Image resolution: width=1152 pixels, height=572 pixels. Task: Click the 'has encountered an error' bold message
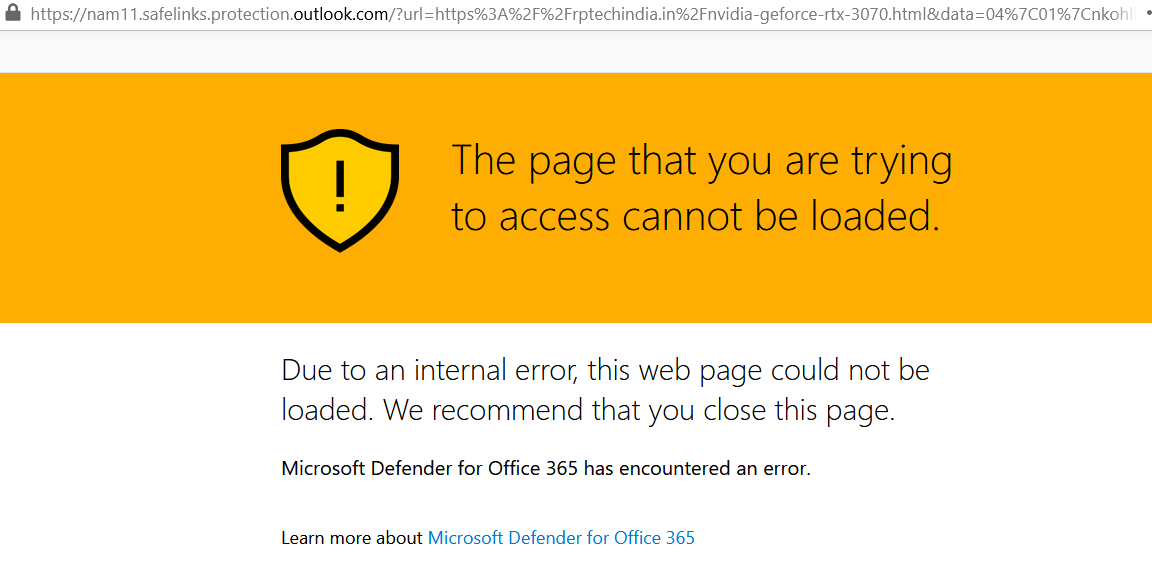point(697,468)
